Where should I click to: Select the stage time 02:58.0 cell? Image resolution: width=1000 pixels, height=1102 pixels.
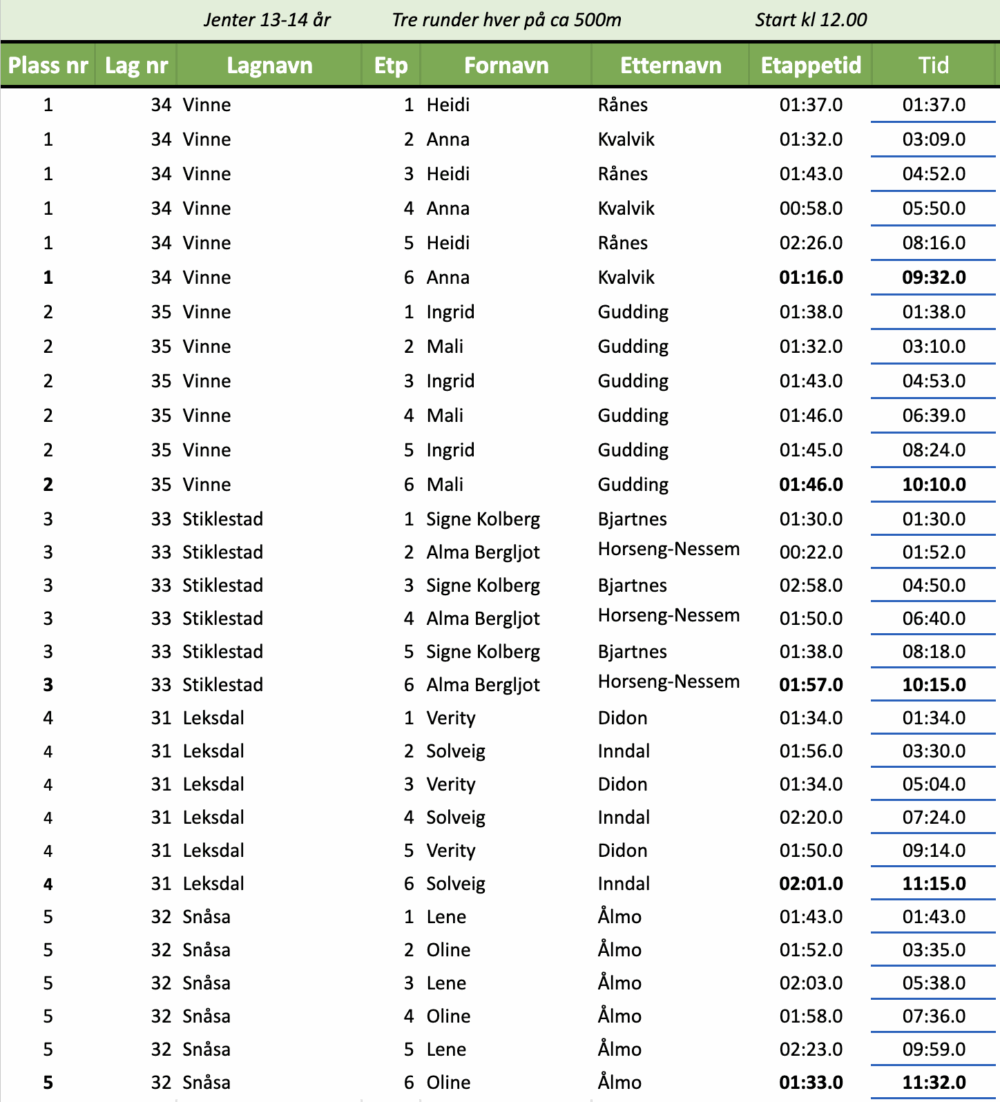(x=811, y=585)
